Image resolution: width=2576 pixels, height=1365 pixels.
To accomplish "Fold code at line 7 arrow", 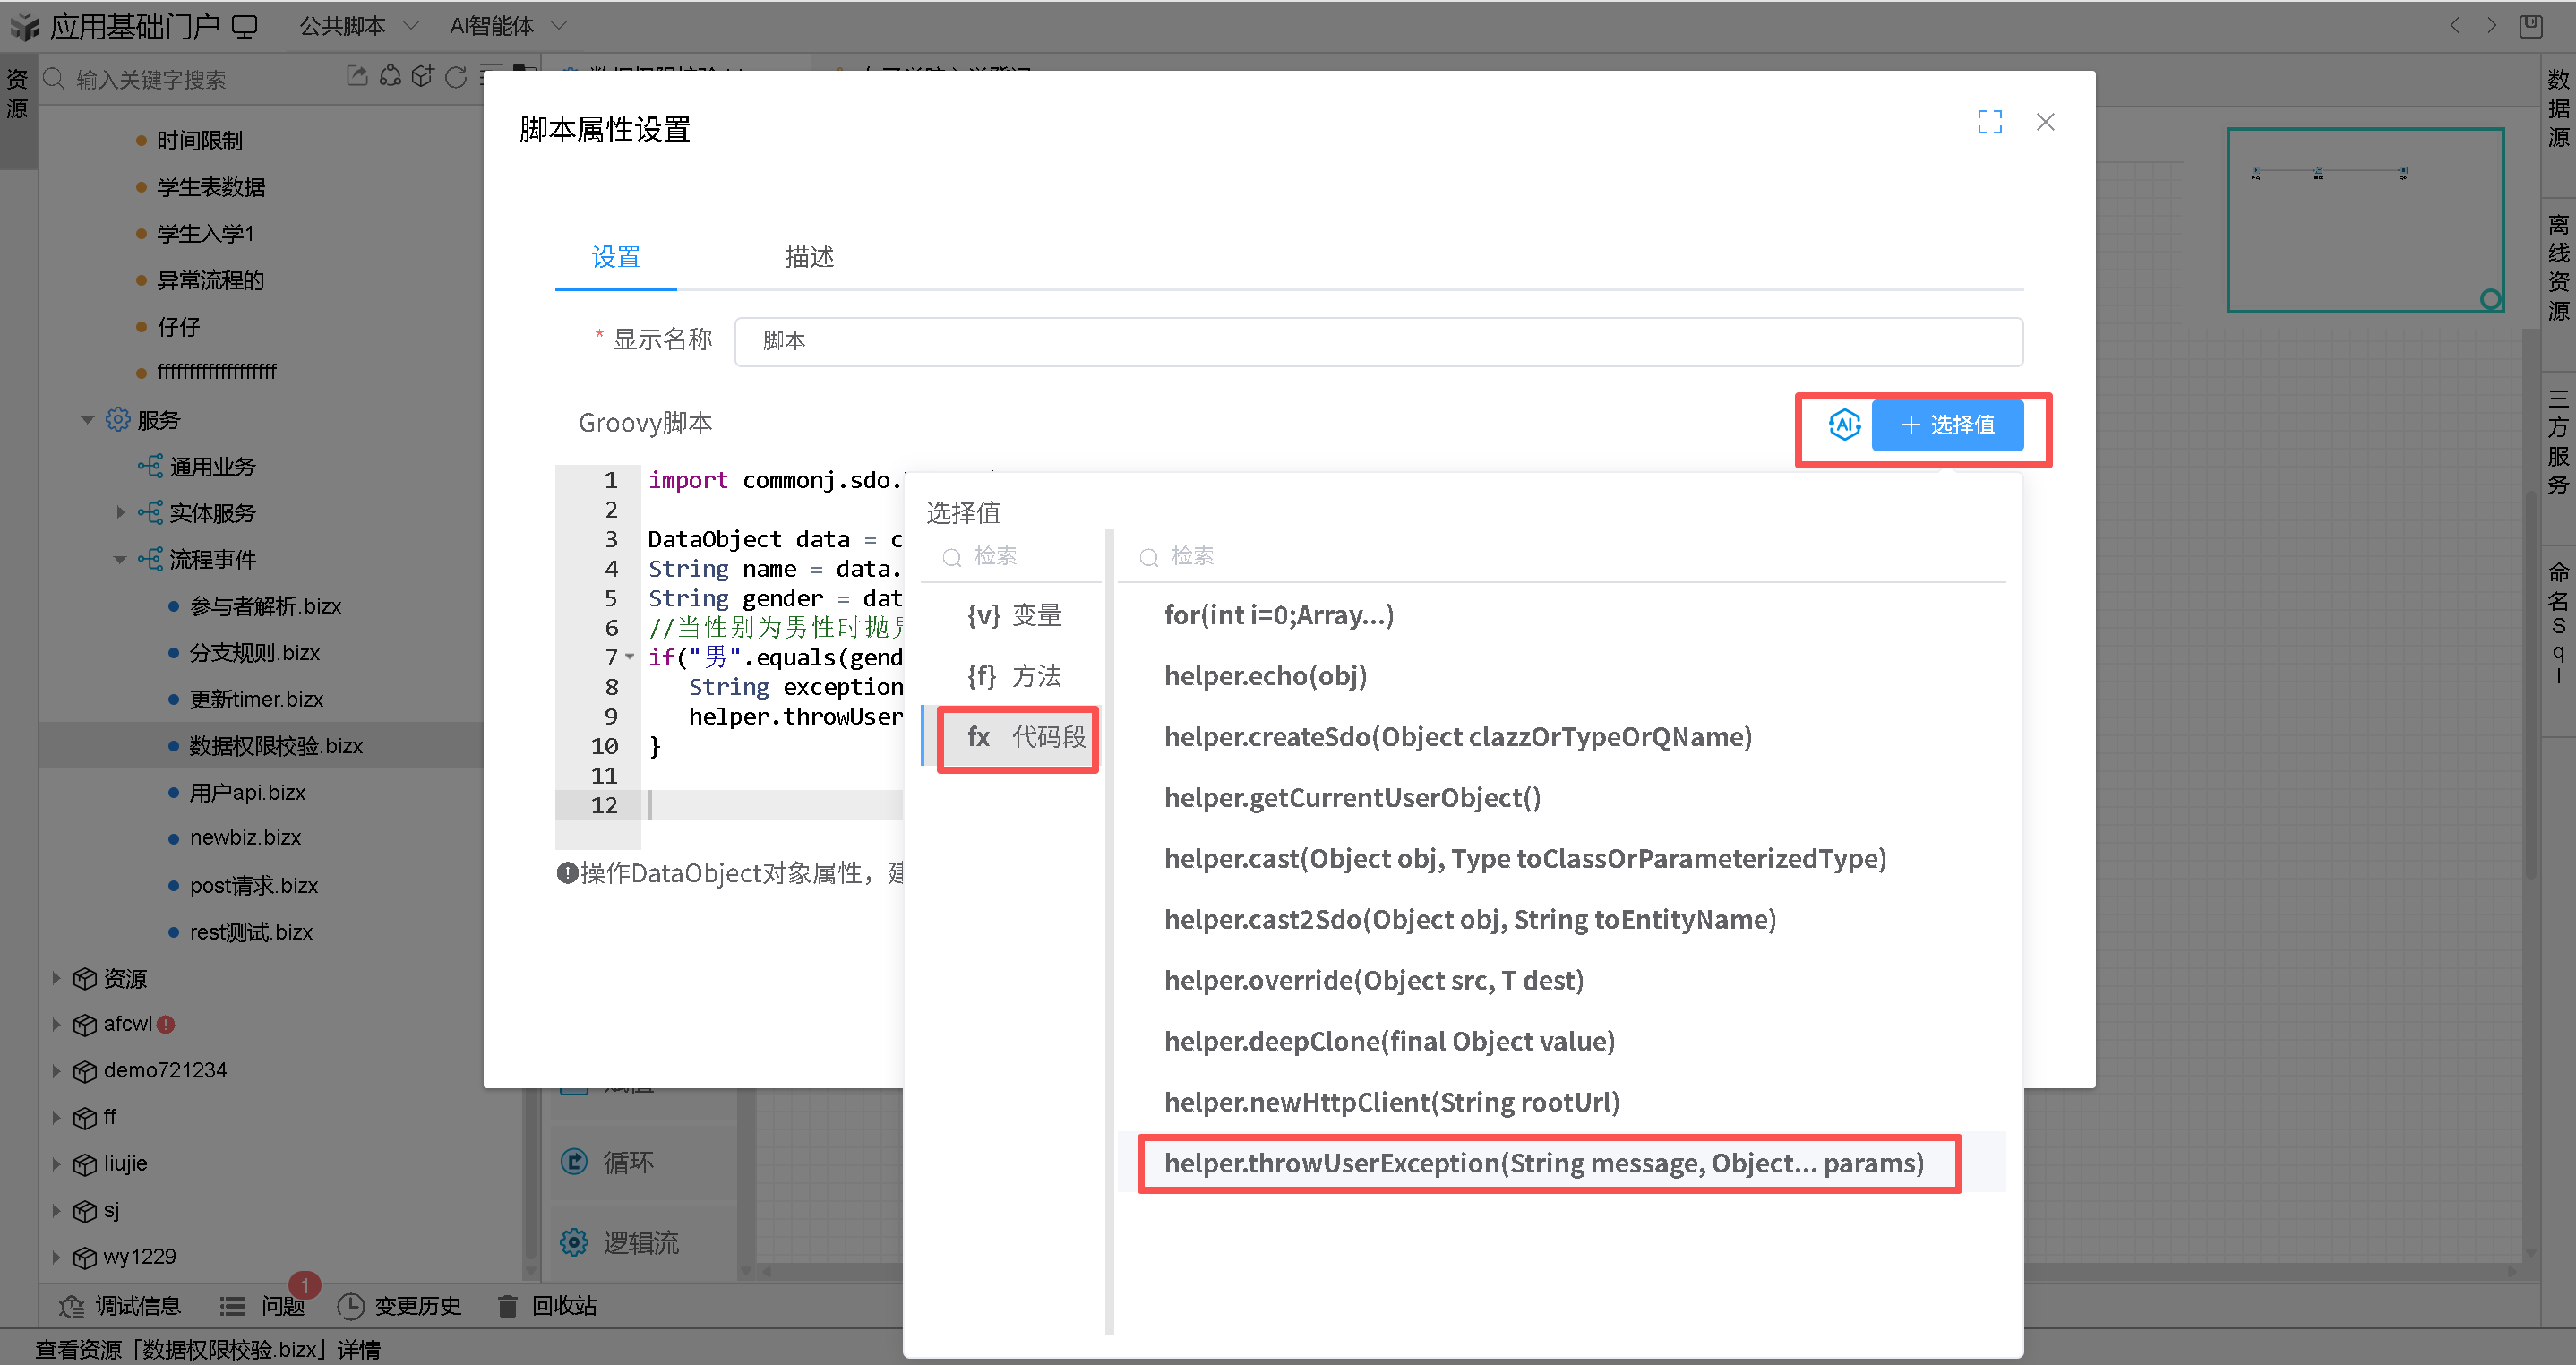I will pos(630,657).
